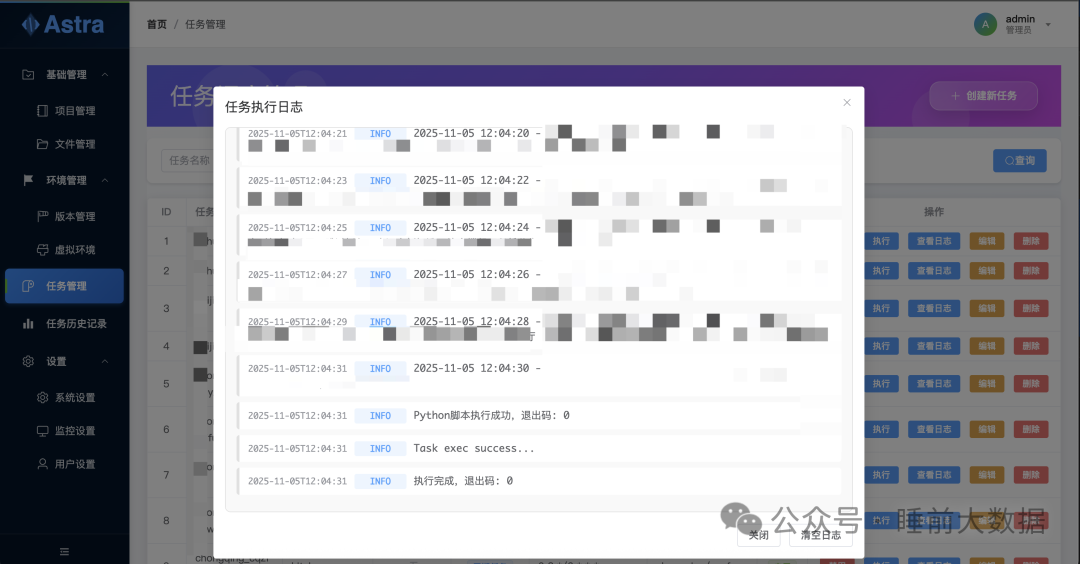Click the Astra logo icon
Image resolution: width=1080 pixels, height=564 pixels.
pyautogui.click(x=30, y=25)
